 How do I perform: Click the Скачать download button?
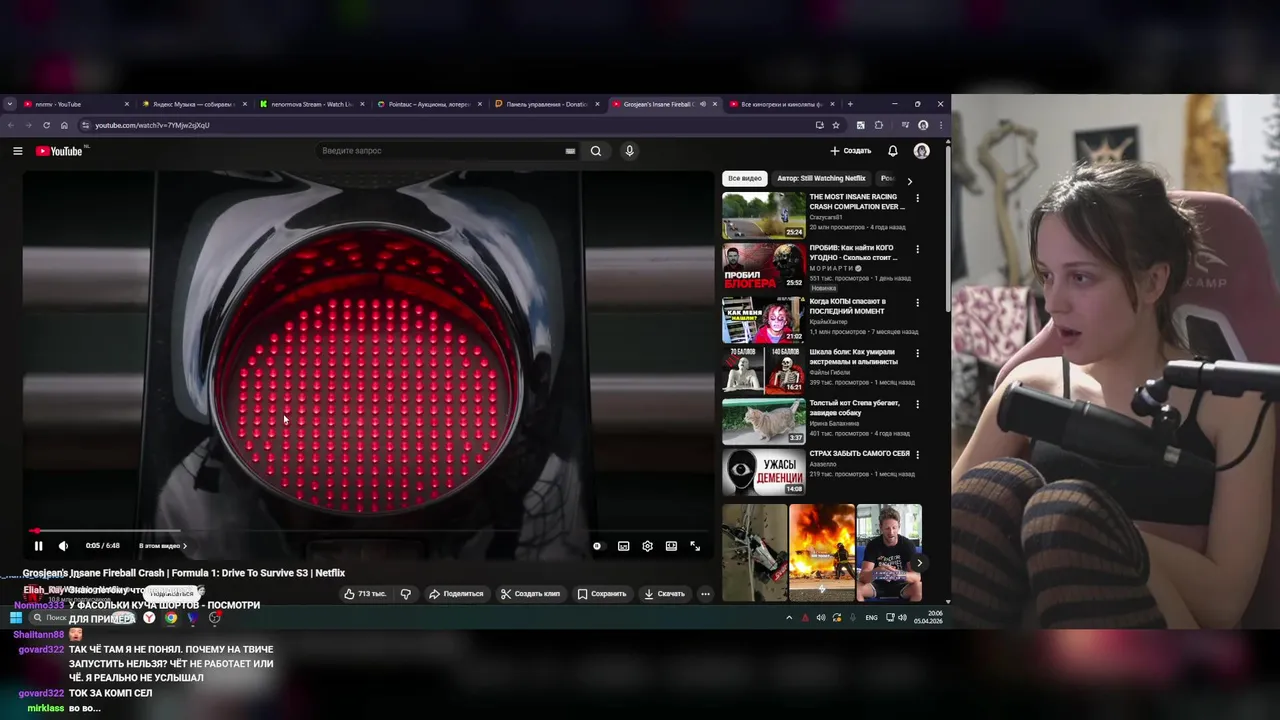665,594
